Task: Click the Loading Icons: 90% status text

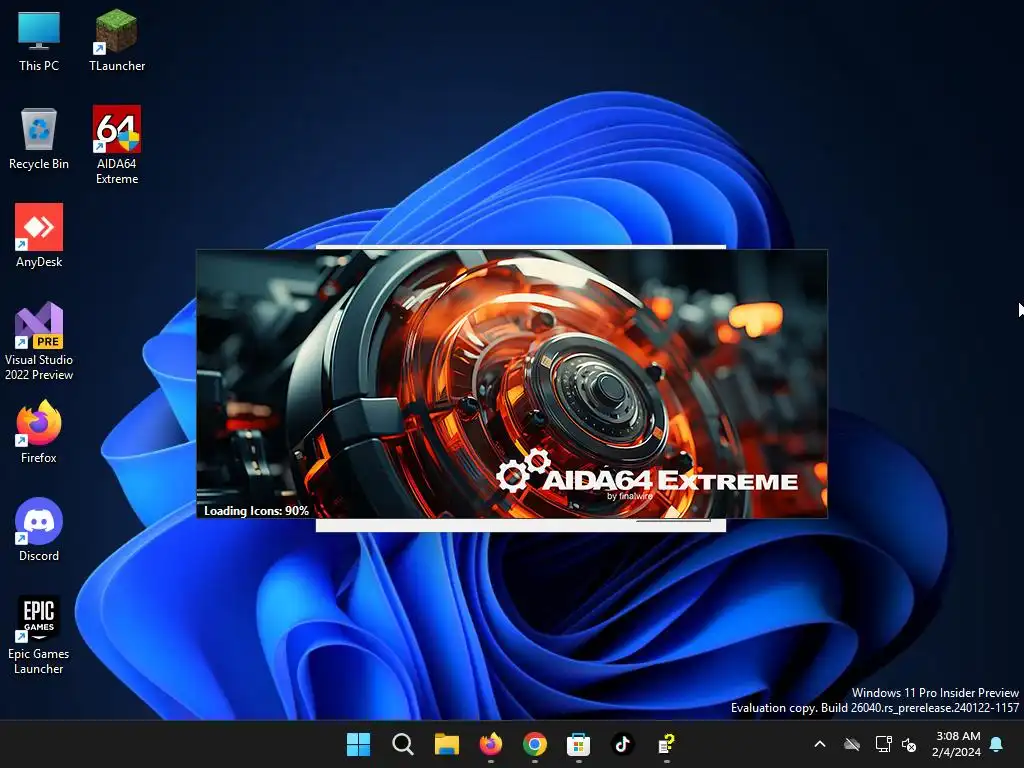Action: pos(256,511)
